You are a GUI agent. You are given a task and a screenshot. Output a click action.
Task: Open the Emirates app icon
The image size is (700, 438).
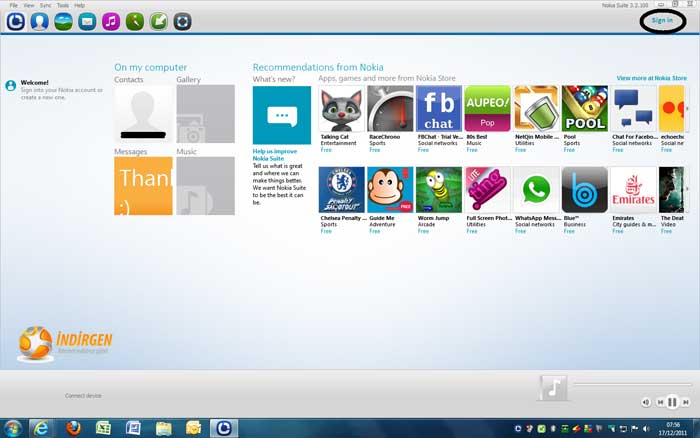click(633, 190)
